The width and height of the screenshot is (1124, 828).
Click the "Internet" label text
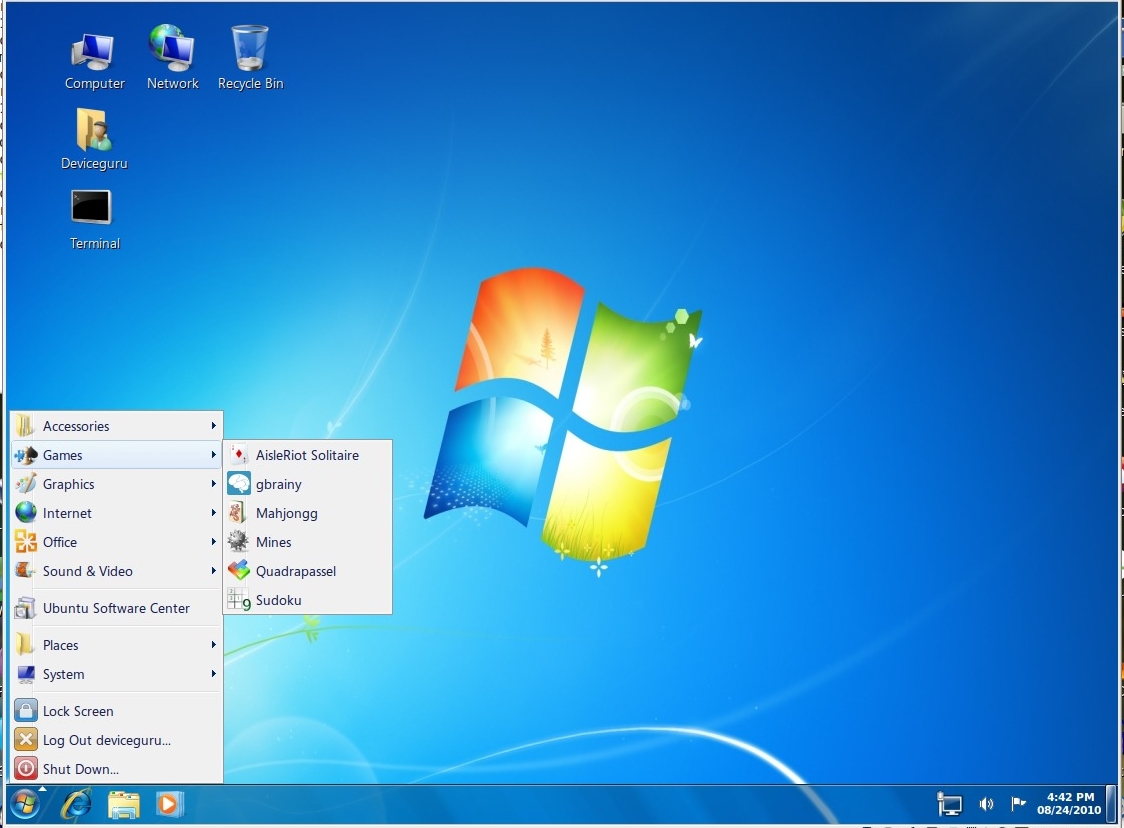point(67,513)
